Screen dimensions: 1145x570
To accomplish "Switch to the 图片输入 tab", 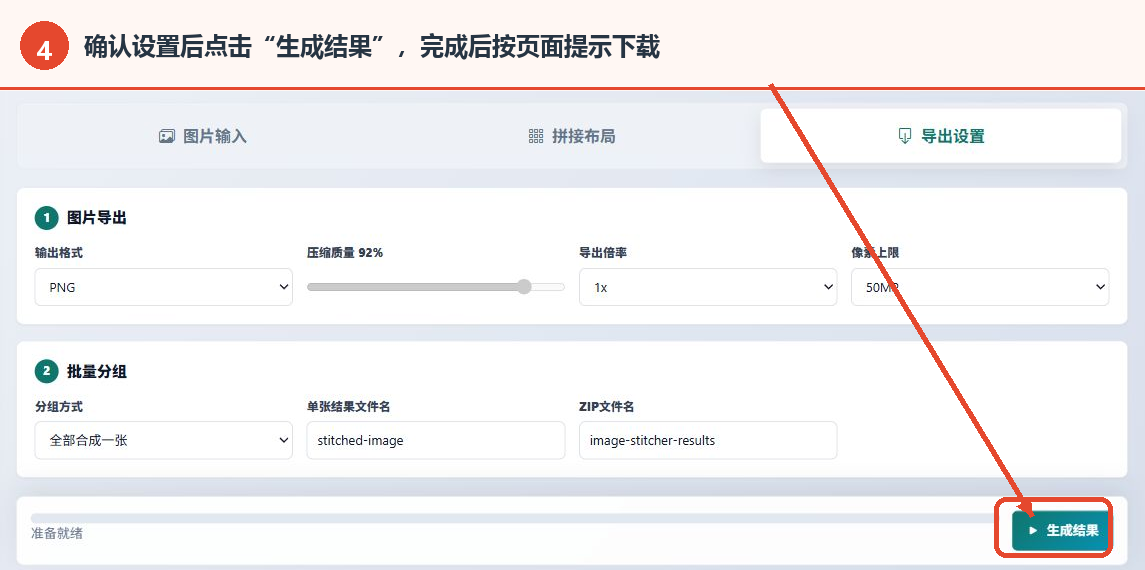I will [x=203, y=136].
